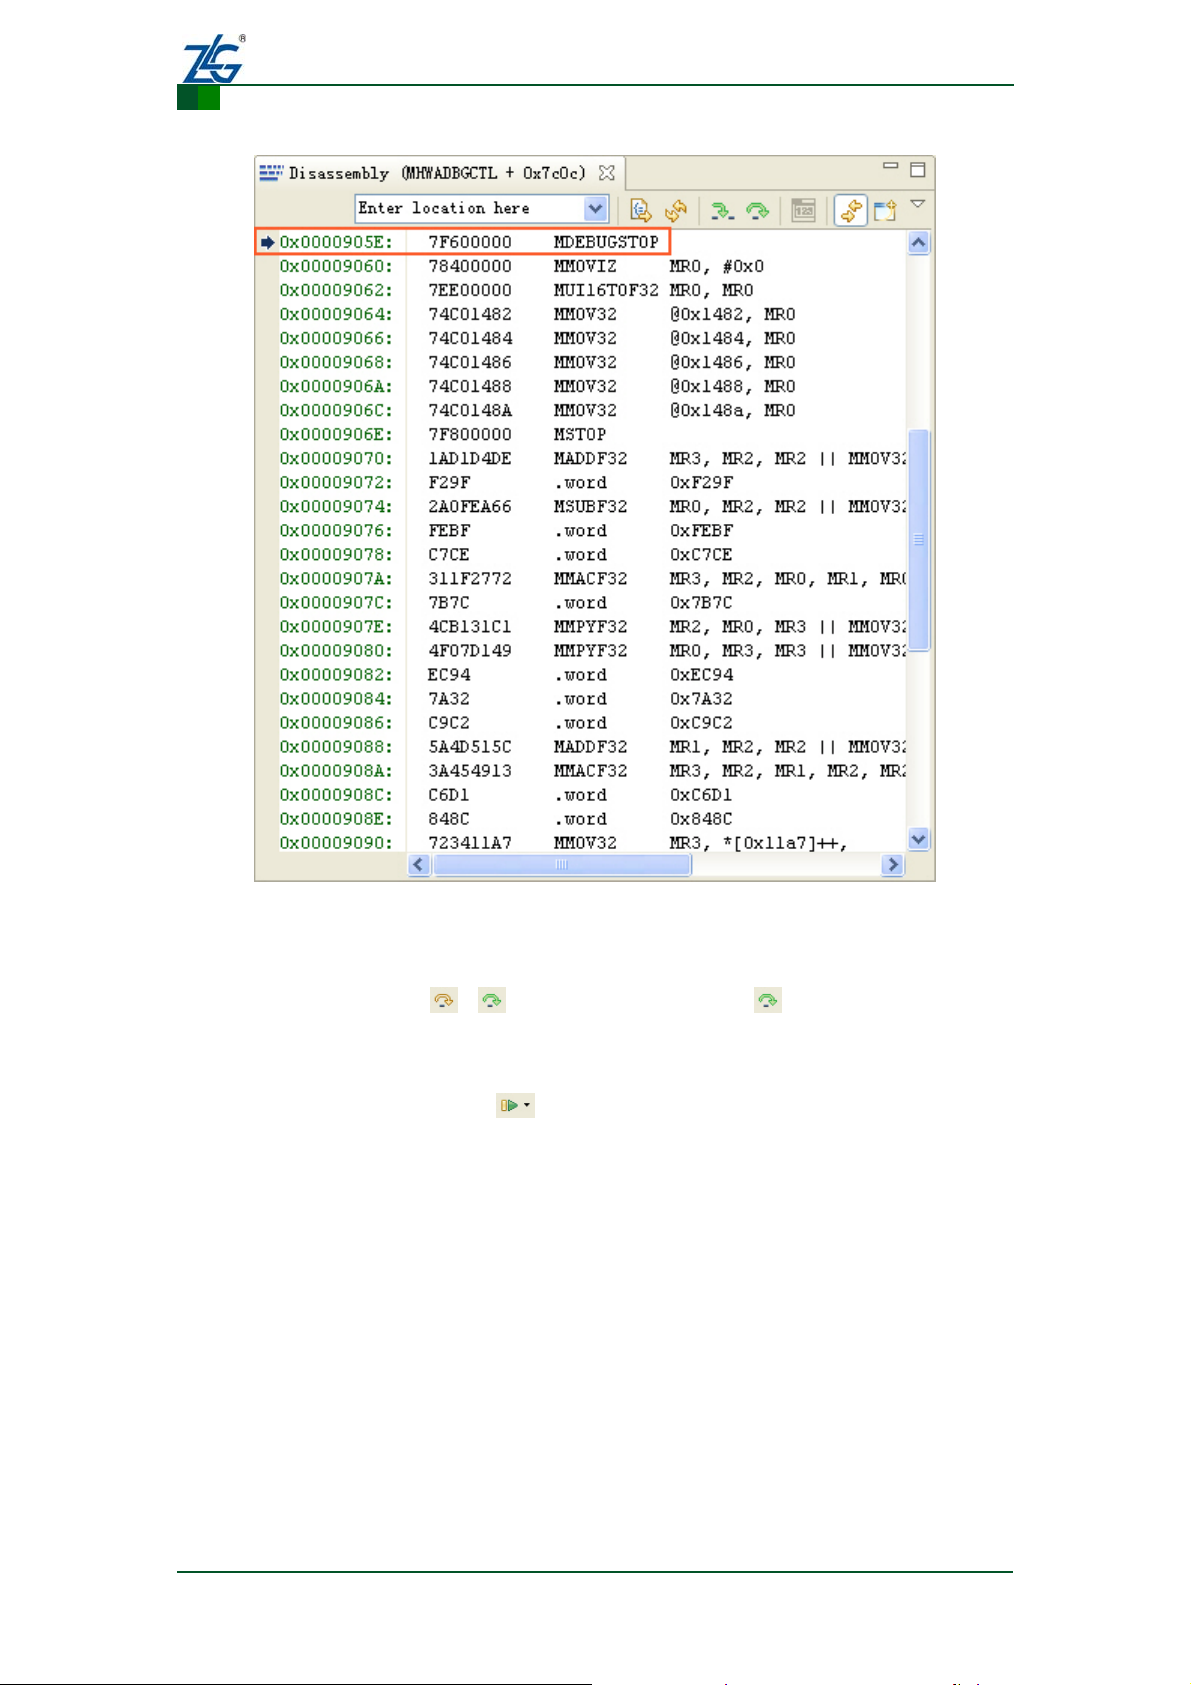This screenshot has width=1191, height=1685.
Task: Click green Assembly Step Over in Disassembly toolbar
Action: pos(757,210)
